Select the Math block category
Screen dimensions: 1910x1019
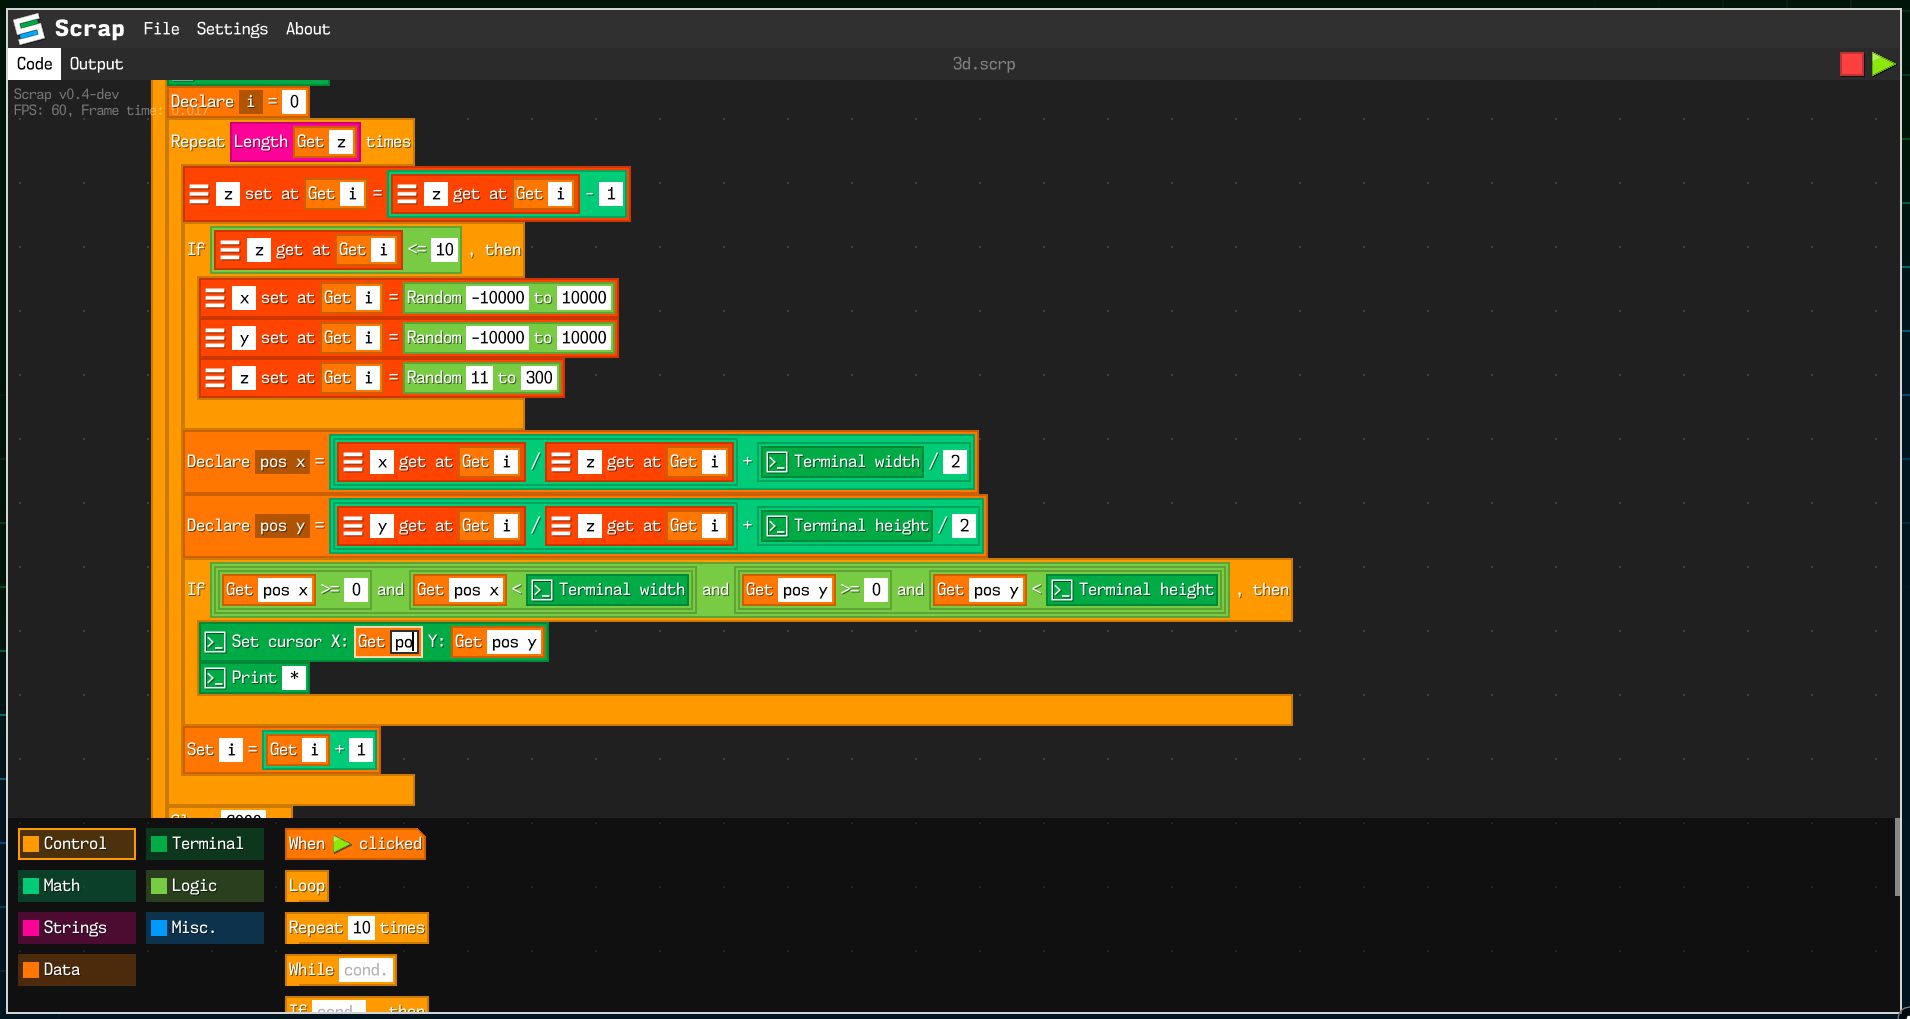[x=76, y=885]
